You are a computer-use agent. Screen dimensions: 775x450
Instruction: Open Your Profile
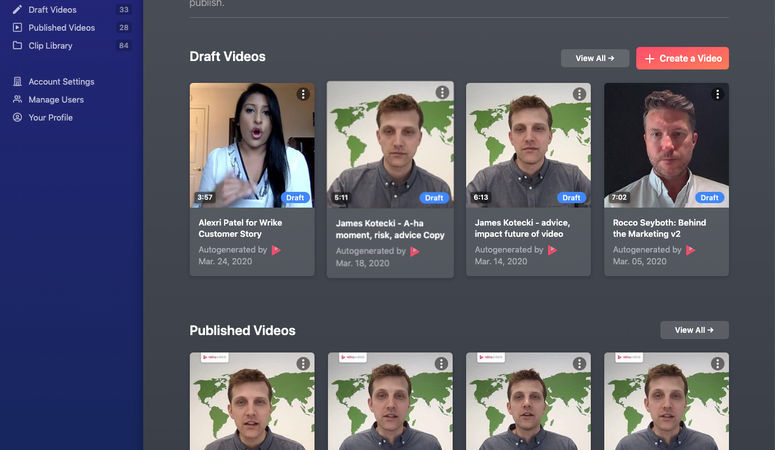[x=50, y=118]
